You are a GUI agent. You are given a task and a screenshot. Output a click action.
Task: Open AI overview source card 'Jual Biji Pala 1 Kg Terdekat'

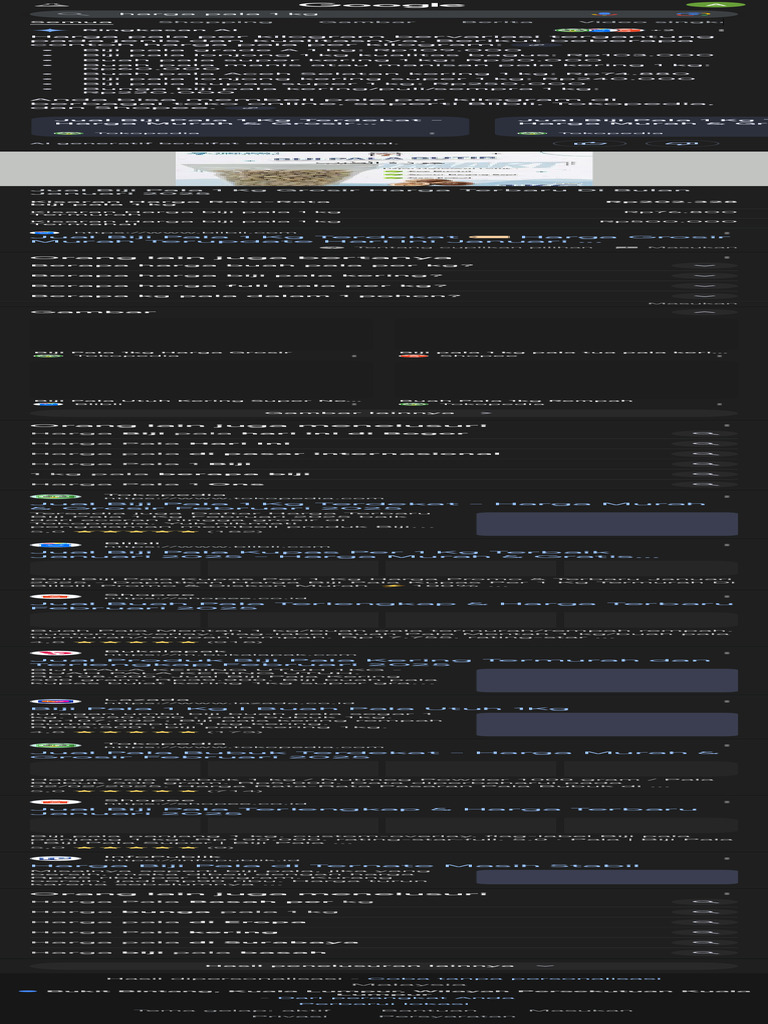click(x=249, y=127)
